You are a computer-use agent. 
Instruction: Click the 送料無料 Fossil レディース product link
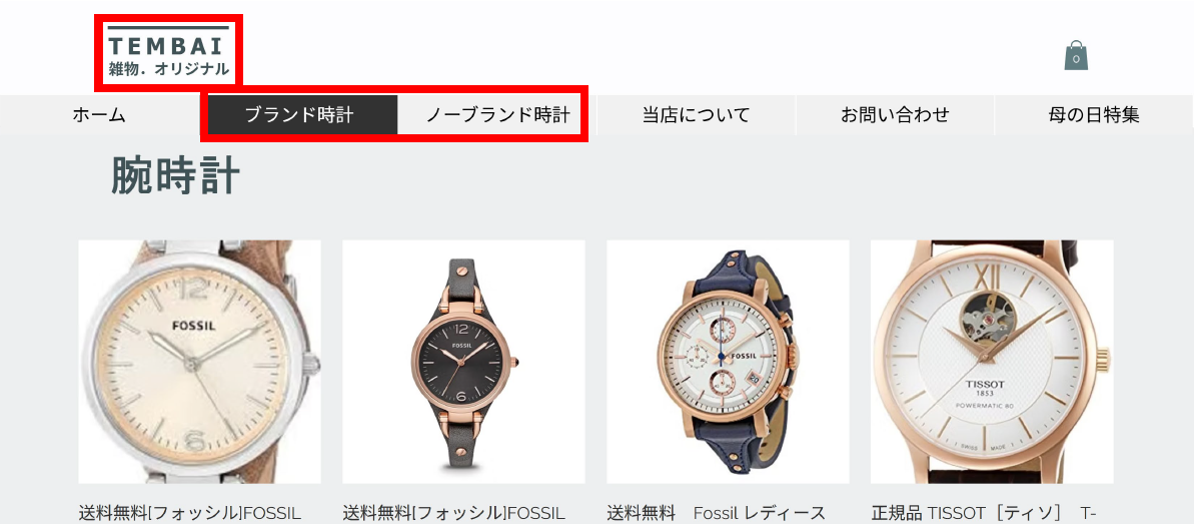pos(716,512)
